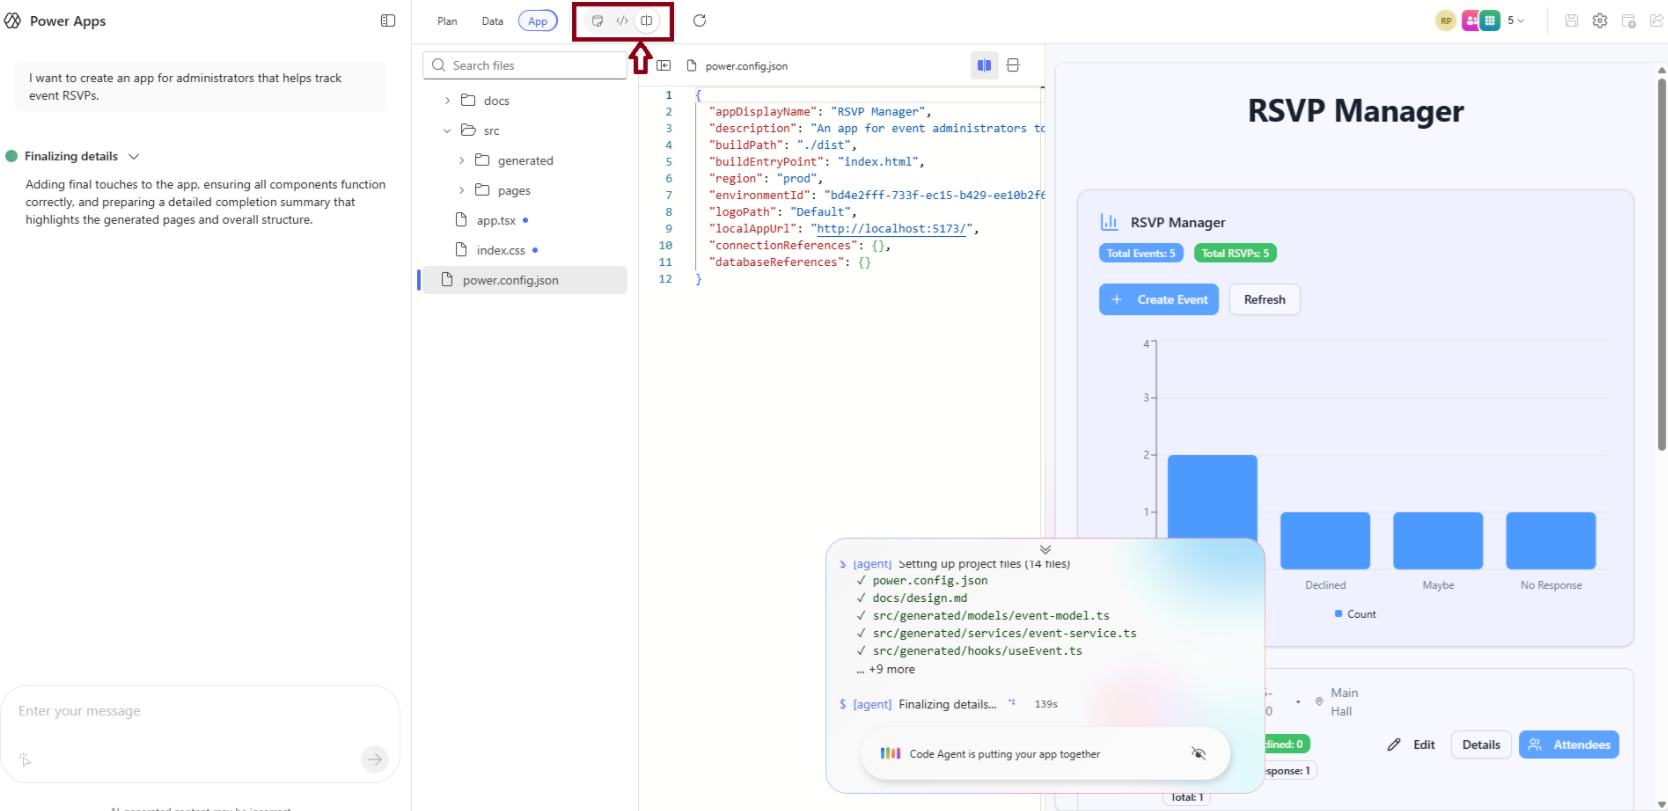Click the Attendees button
Image resolution: width=1668 pixels, height=811 pixels.
pos(1568,745)
